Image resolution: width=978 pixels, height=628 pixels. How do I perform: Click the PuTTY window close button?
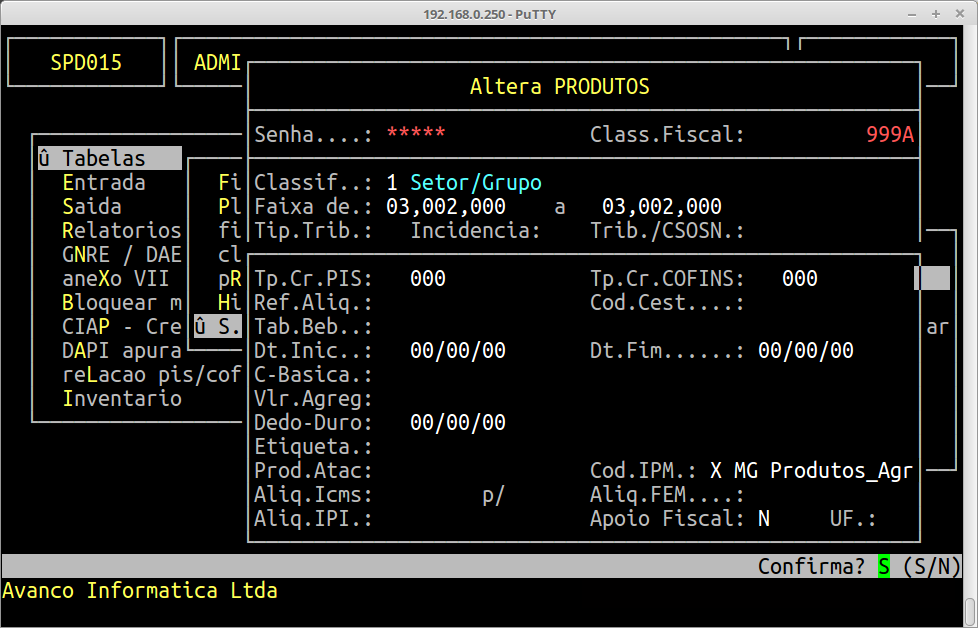click(x=960, y=14)
